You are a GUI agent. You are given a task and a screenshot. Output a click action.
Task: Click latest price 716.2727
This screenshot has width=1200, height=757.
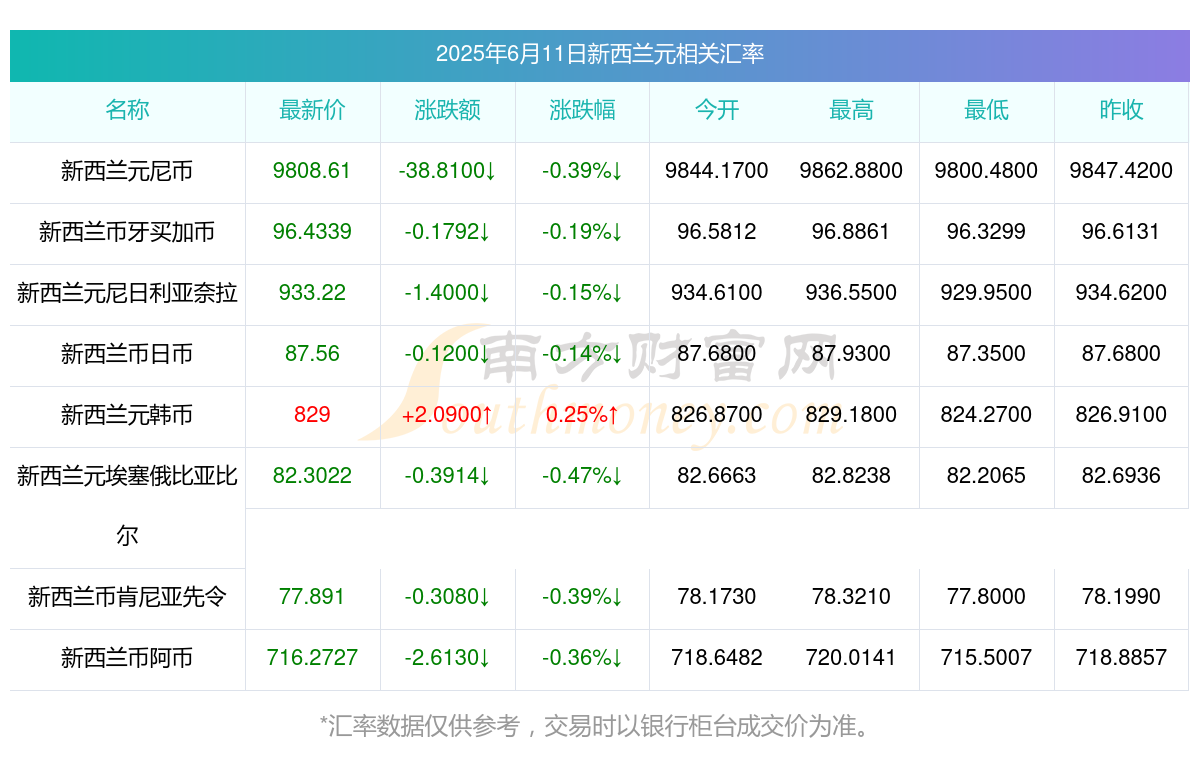[x=312, y=658]
